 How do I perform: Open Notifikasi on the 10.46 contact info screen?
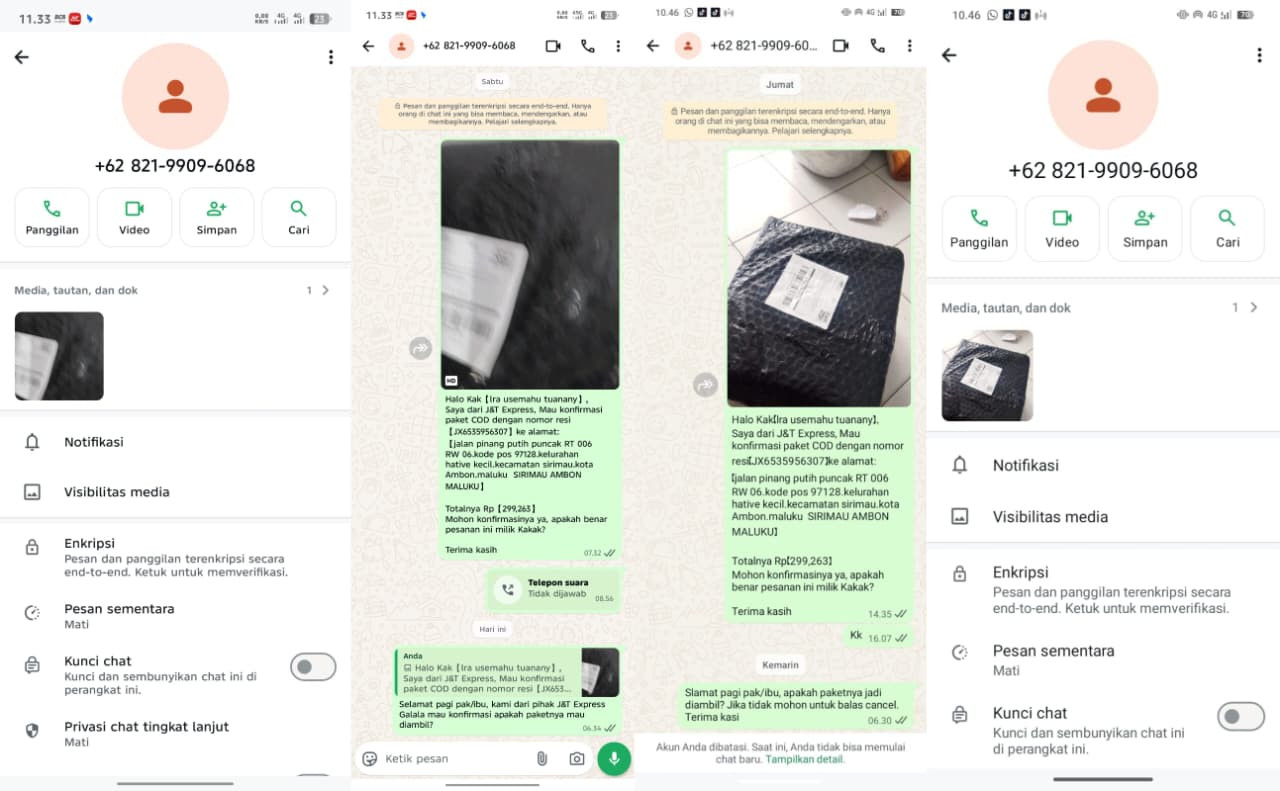(1103, 465)
